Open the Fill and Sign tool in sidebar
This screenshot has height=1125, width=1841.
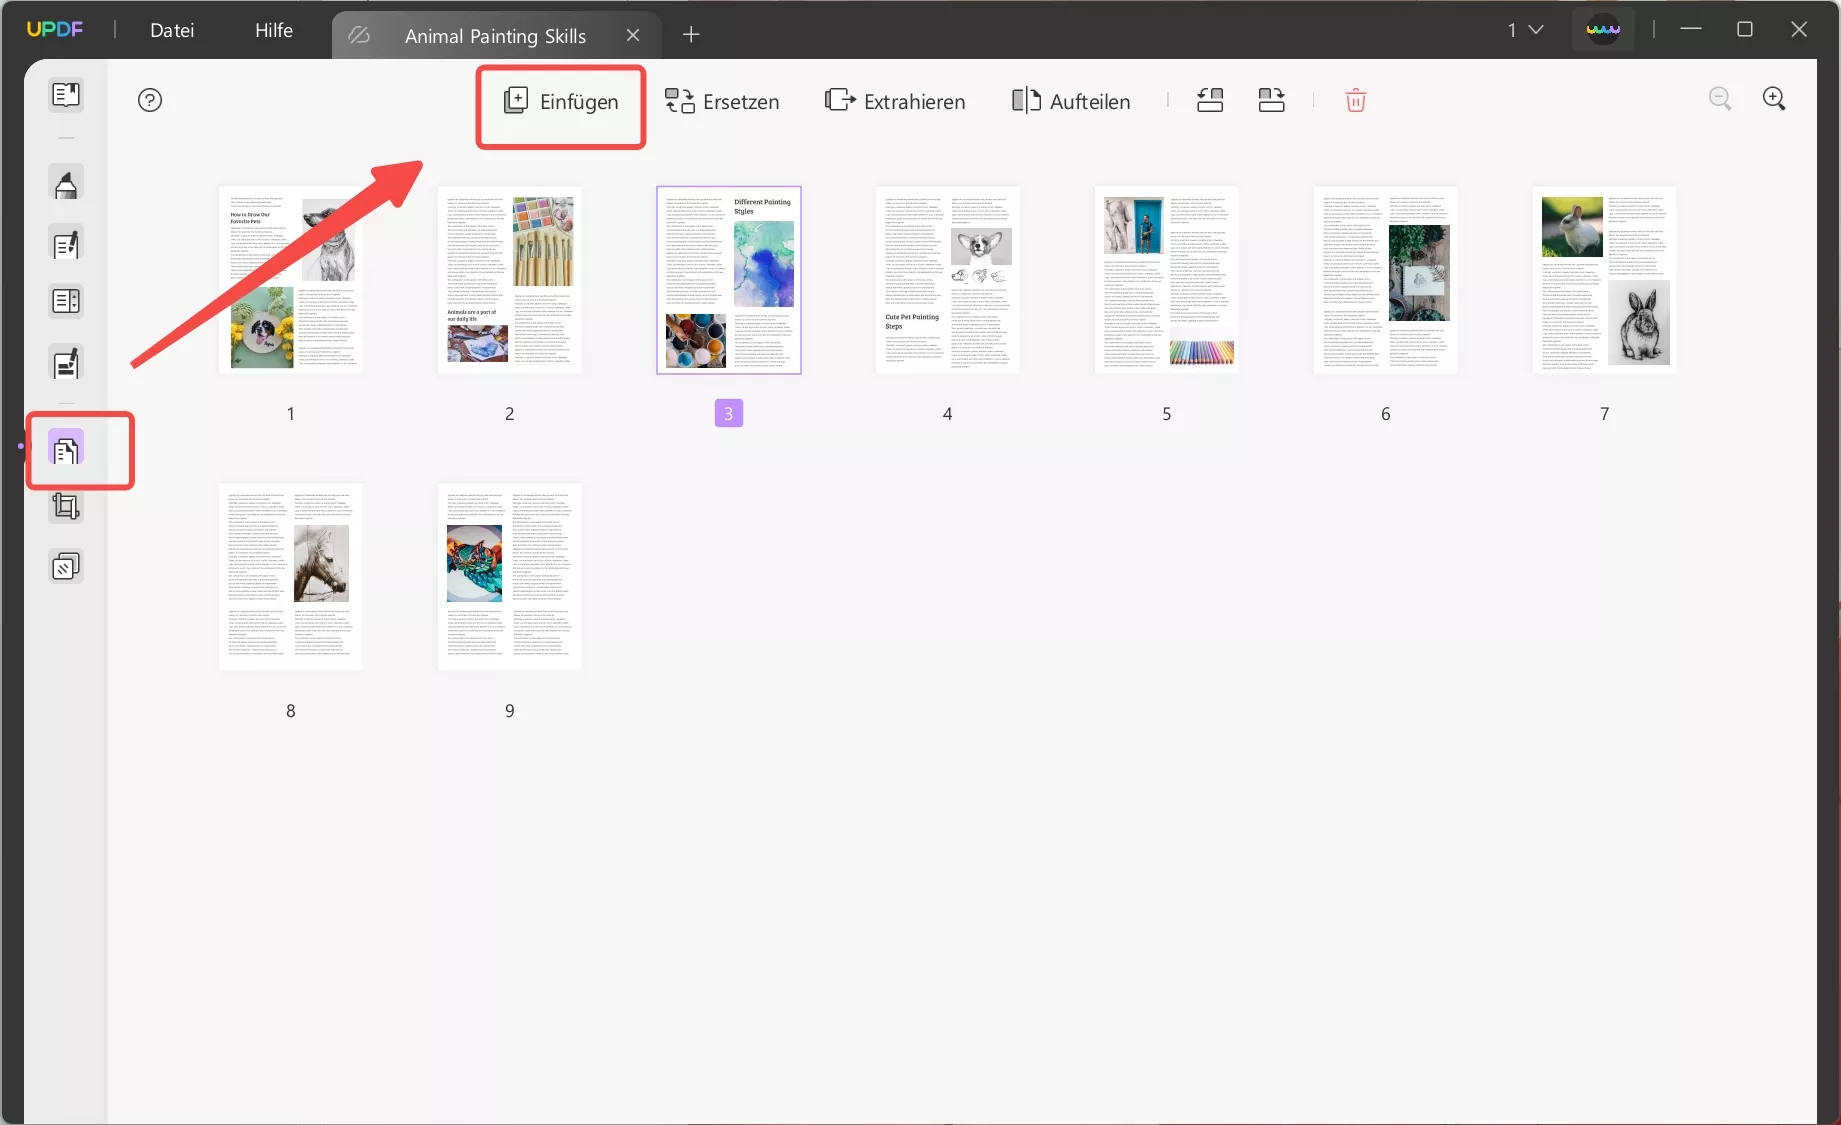[x=66, y=363]
